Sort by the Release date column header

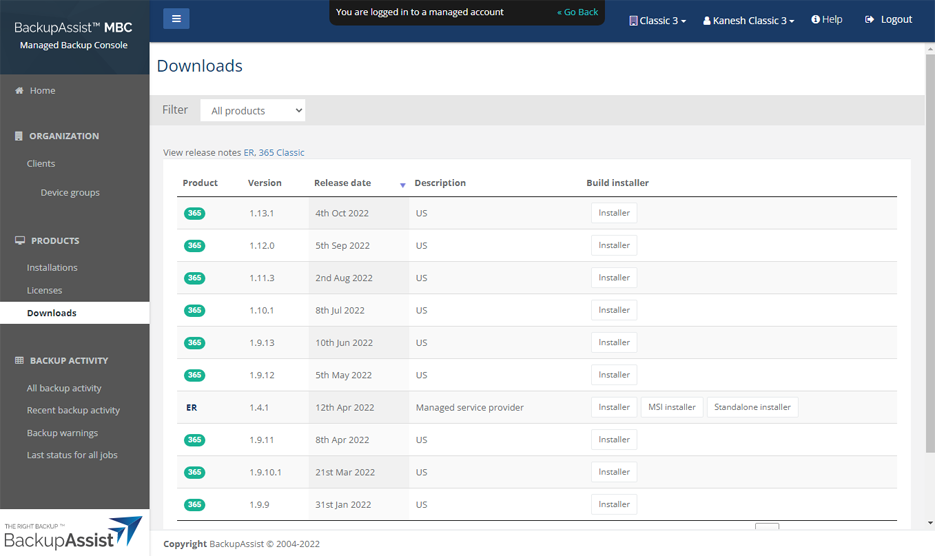(x=342, y=183)
